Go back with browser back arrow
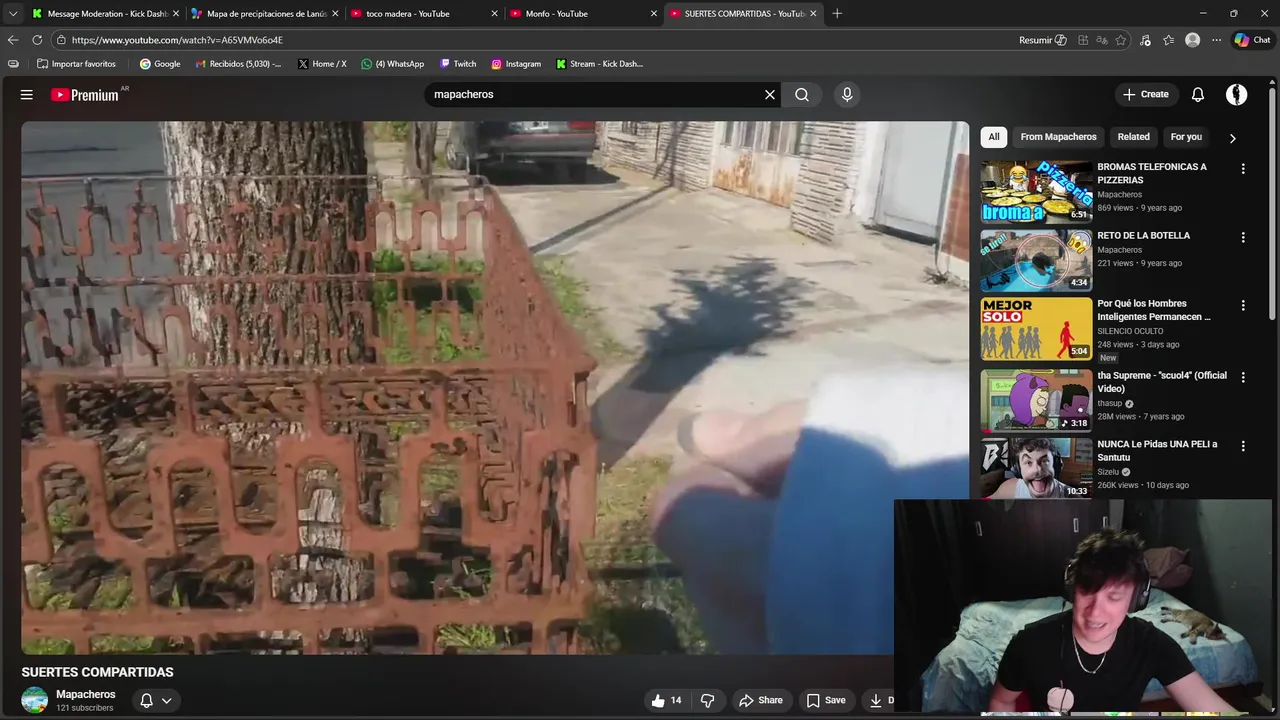This screenshot has width=1280, height=720. [13, 40]
